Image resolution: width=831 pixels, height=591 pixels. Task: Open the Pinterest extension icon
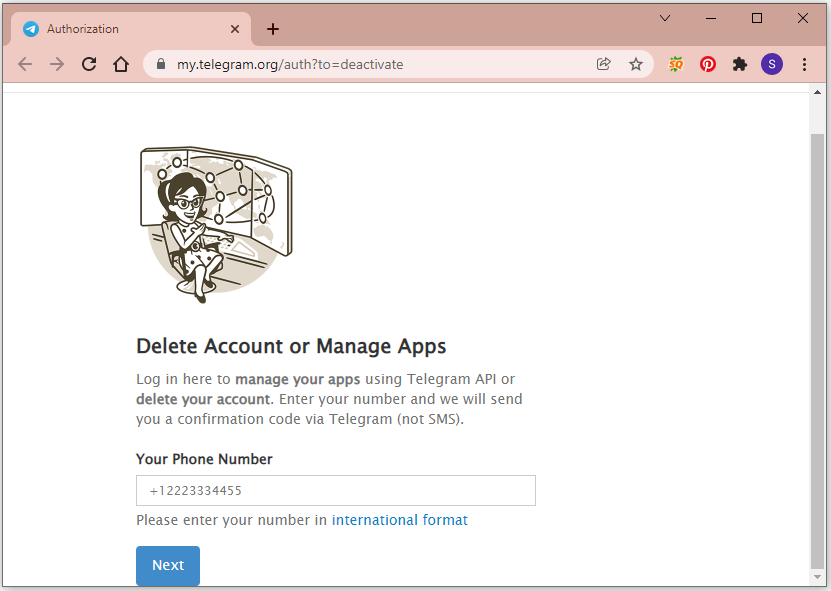tap(708, 64)
